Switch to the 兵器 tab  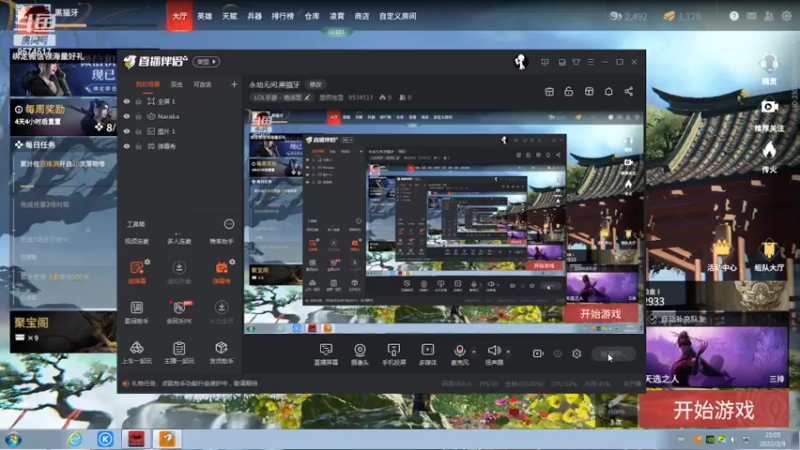(255, 16)
